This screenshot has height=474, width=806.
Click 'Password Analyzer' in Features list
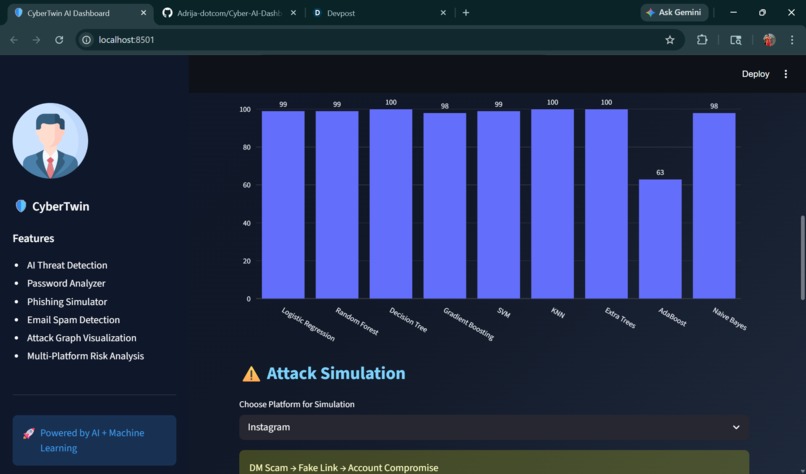(x=66, y=283)
